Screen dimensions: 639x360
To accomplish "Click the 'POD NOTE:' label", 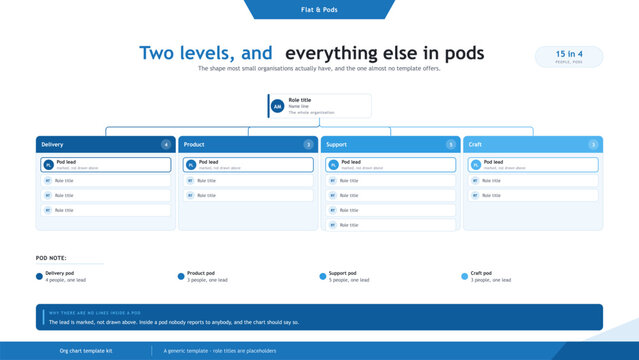I will tap(51, 258).
